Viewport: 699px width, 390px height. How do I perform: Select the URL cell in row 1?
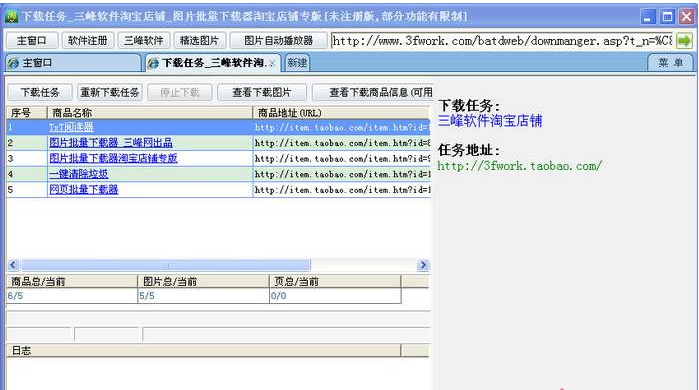tap(341, 127)
